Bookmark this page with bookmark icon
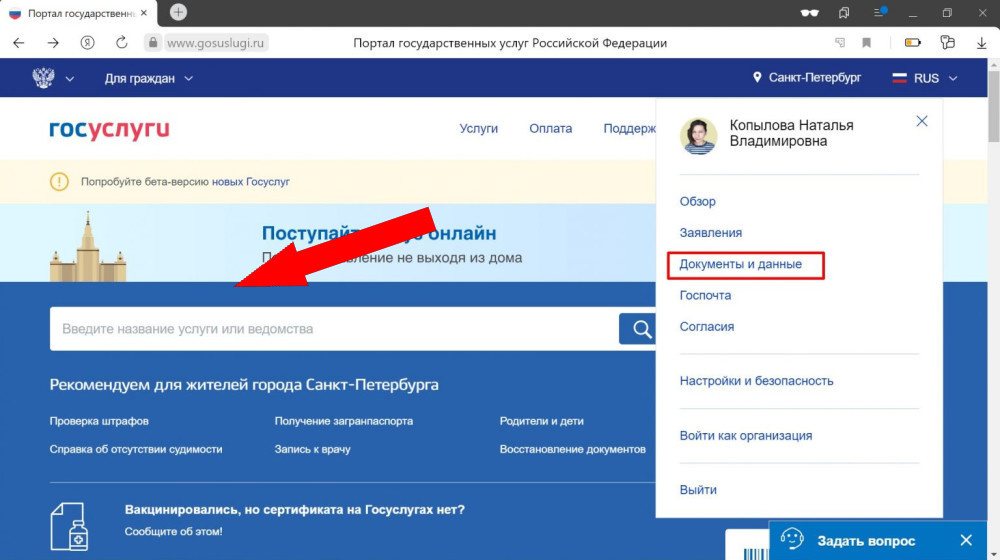1000x560 pixels. (866, 43)
